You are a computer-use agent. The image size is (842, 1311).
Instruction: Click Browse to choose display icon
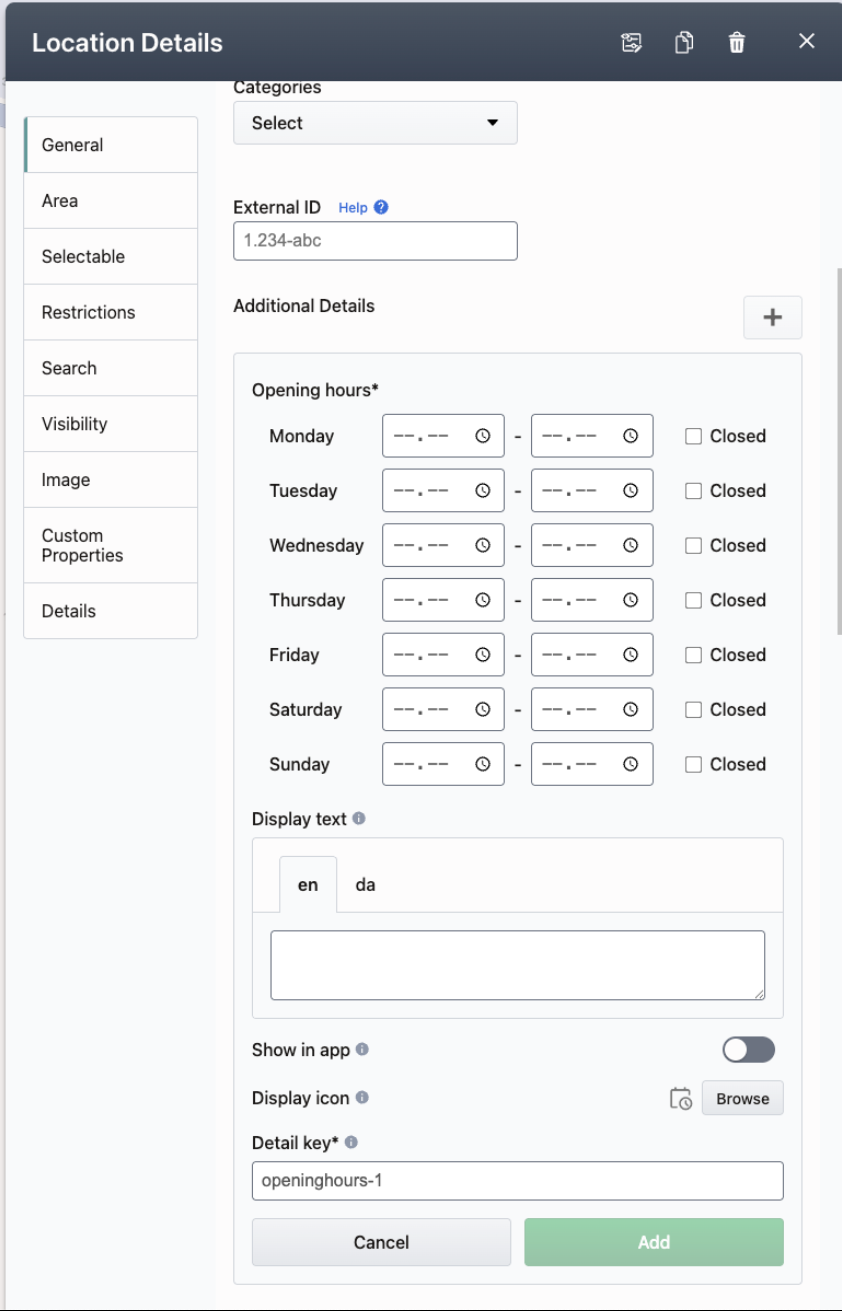click(x=742, y=1098)
